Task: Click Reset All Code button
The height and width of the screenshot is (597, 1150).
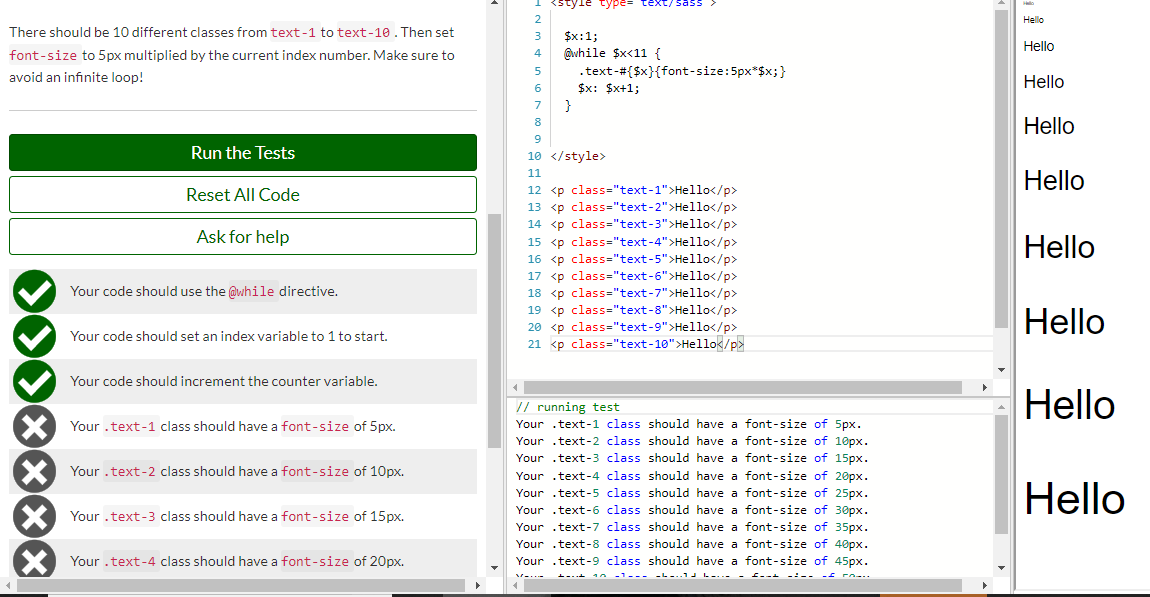Action: (x=243, y=194)
